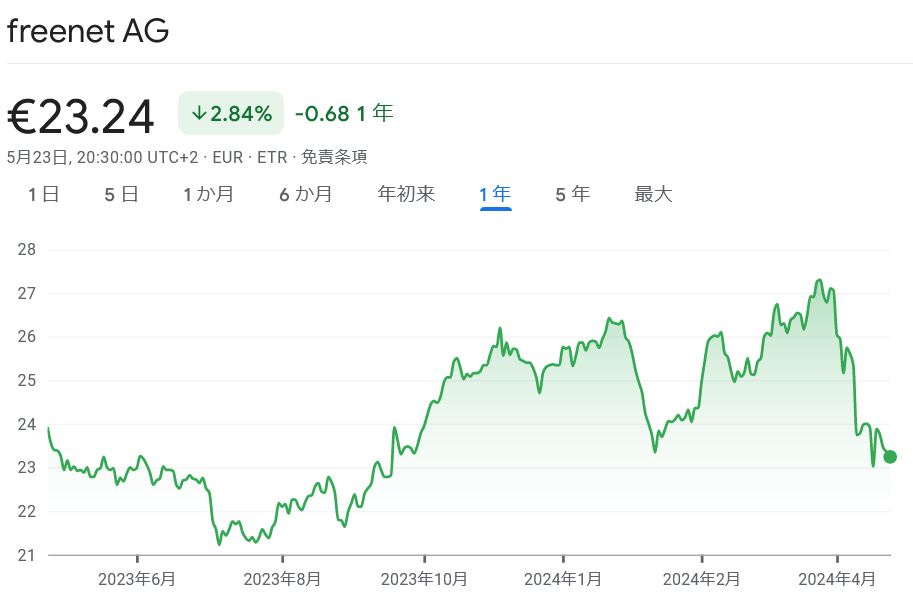Viewport: 913px width, 601px height.
Task: Open the 1か月 chart view
Action: (x=209, y=194)
